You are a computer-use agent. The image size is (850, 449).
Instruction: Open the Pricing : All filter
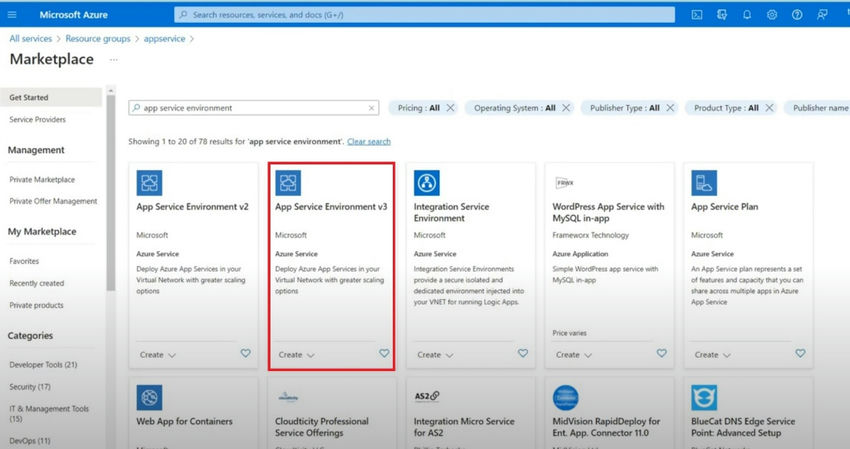coord(418,108)
